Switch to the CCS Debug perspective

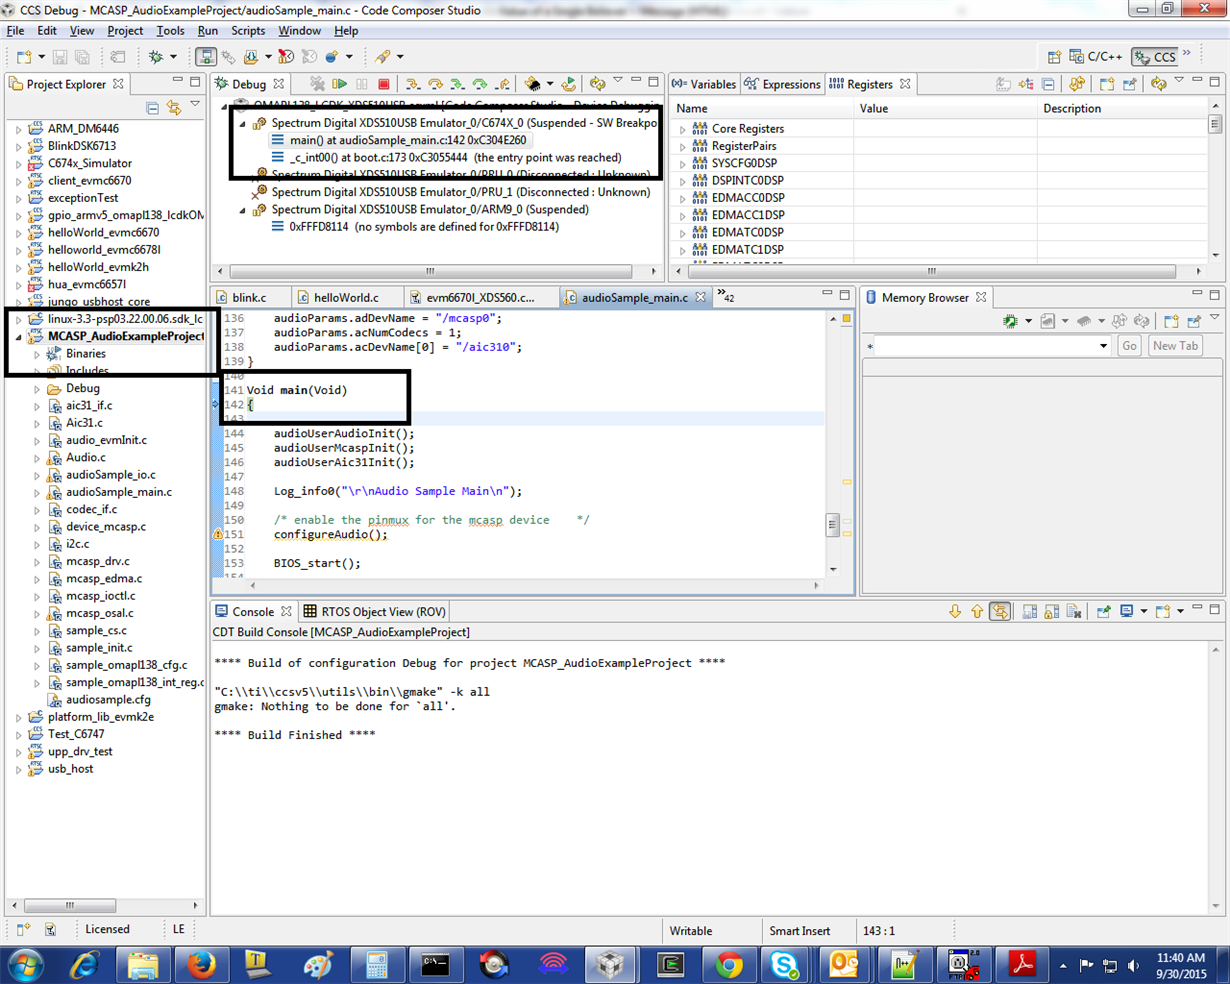[x=1155, y=57]
